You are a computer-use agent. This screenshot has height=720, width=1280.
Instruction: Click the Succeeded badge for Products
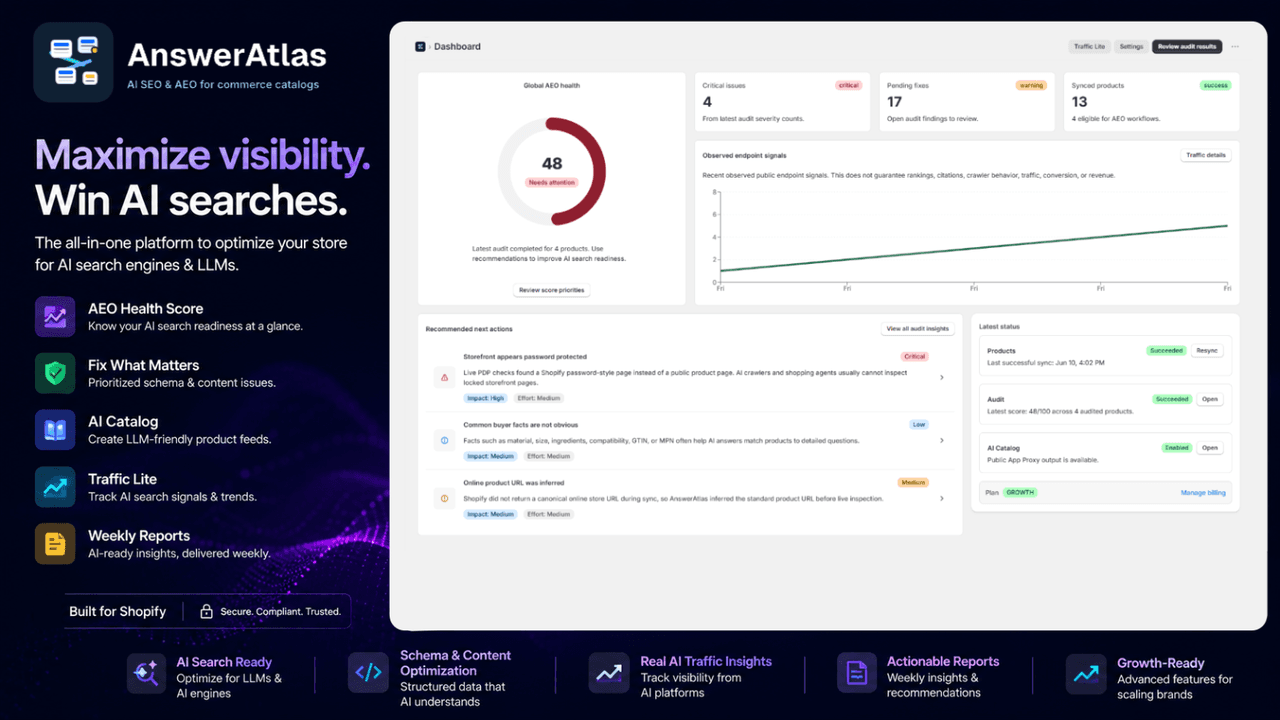(1167, 351)
